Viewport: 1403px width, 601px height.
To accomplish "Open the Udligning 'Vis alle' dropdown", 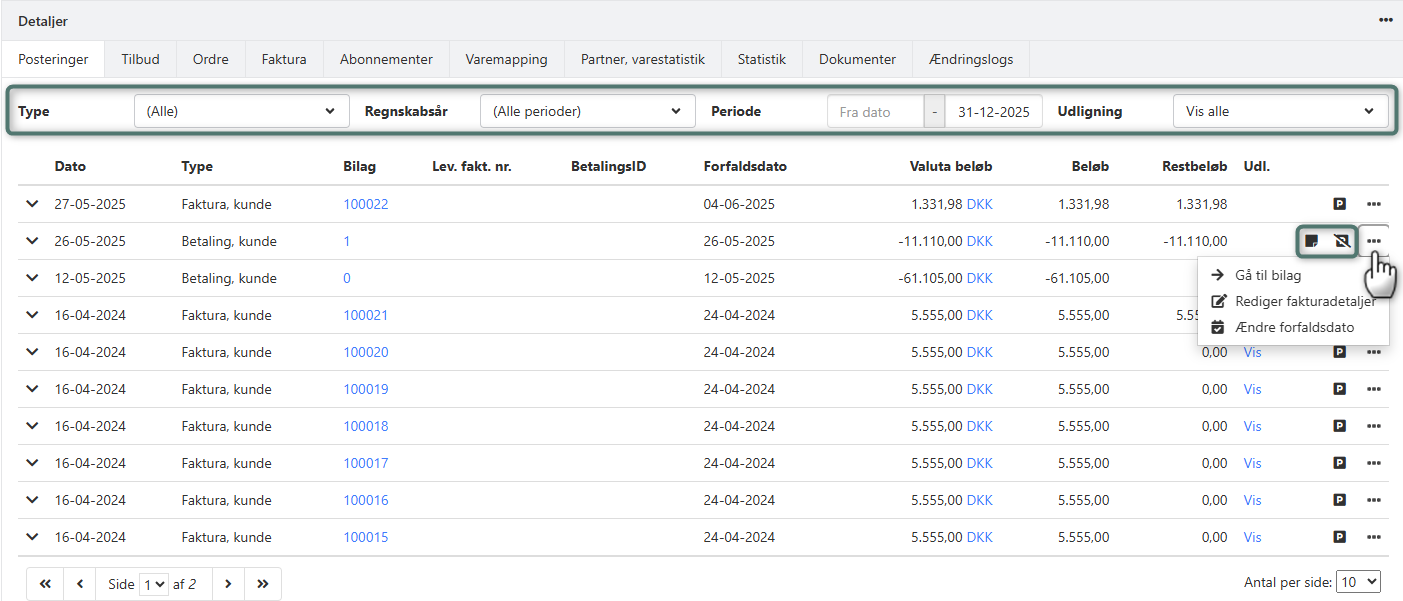I will click(1280, 111).
